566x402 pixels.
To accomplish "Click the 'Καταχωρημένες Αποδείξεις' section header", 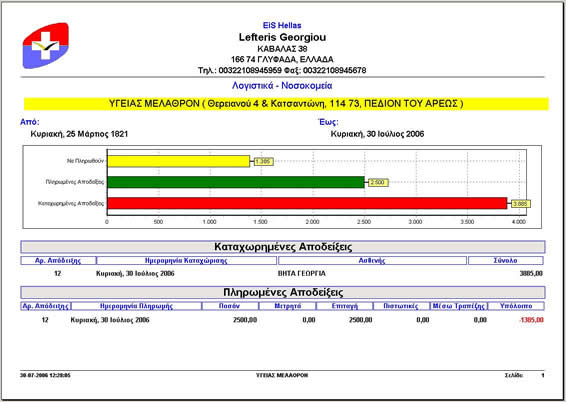I will pyautogui.click(x=283, y=247).
